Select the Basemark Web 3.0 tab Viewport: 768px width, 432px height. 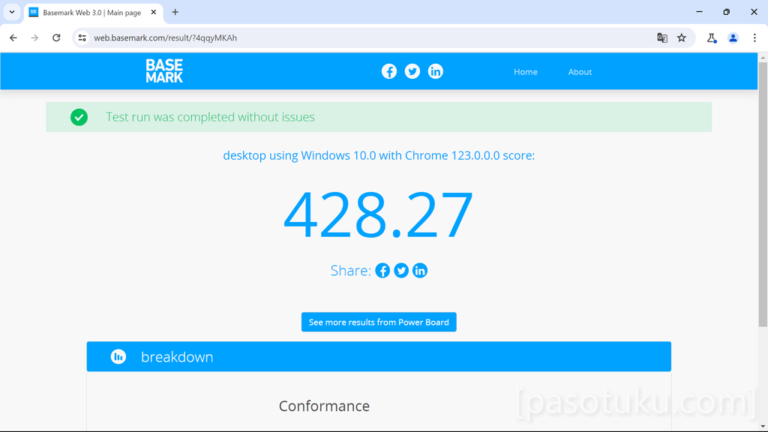90,12
